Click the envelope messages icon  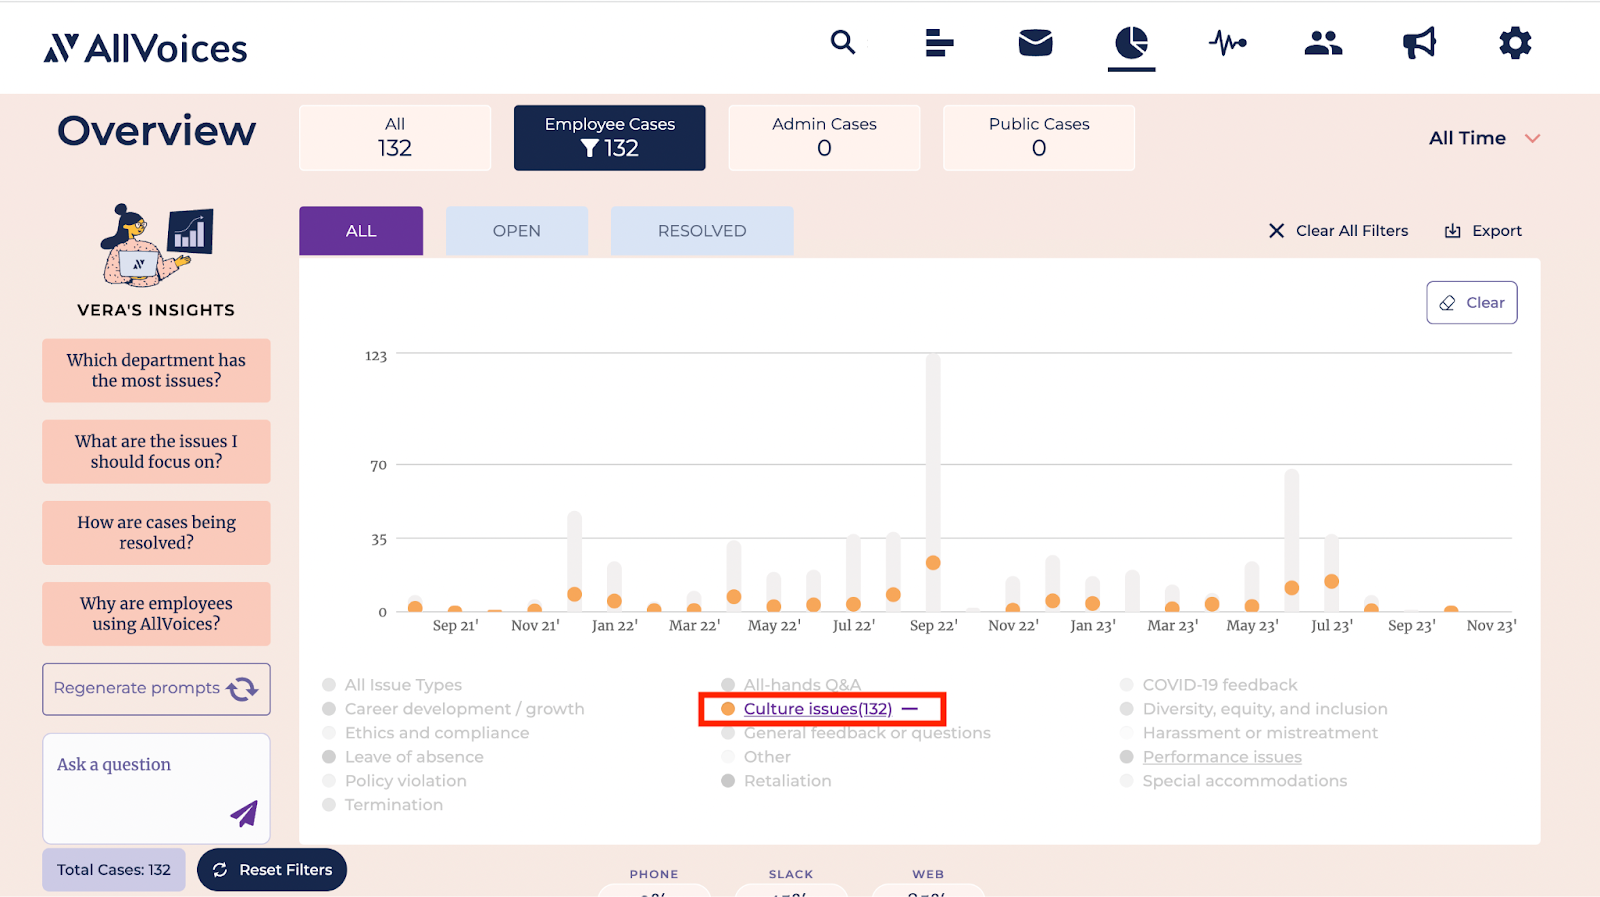(1035, 43)
